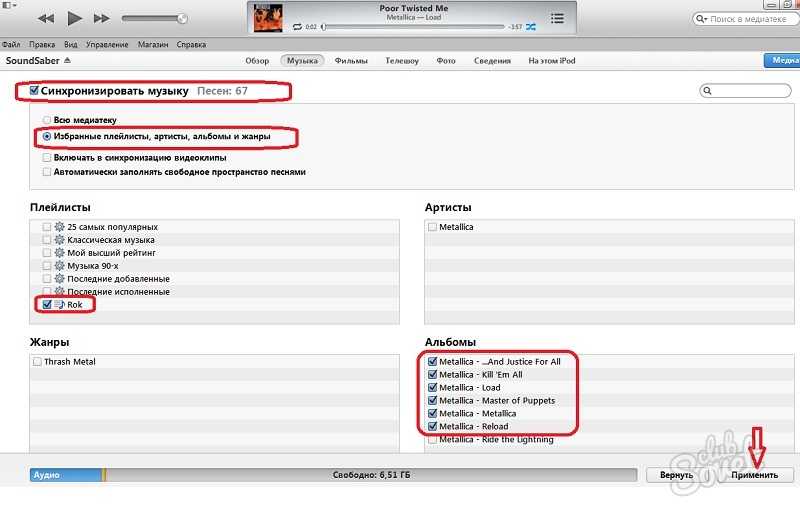Toggle the Синхронизировать музыку checkbox
Viewport: 800px width, 532px height.
[34, 90]
